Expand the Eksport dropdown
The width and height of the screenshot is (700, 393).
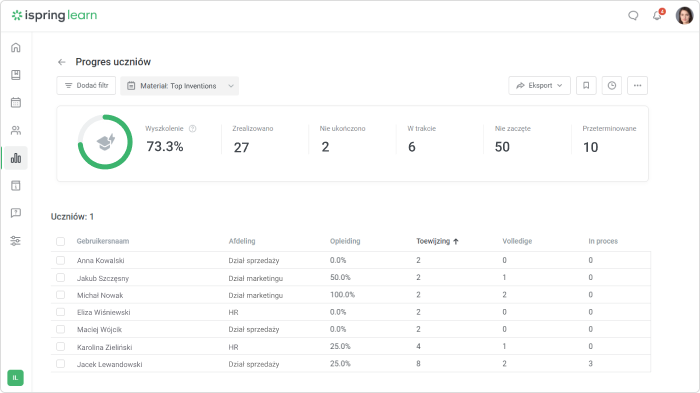click(x=539, y=85)
